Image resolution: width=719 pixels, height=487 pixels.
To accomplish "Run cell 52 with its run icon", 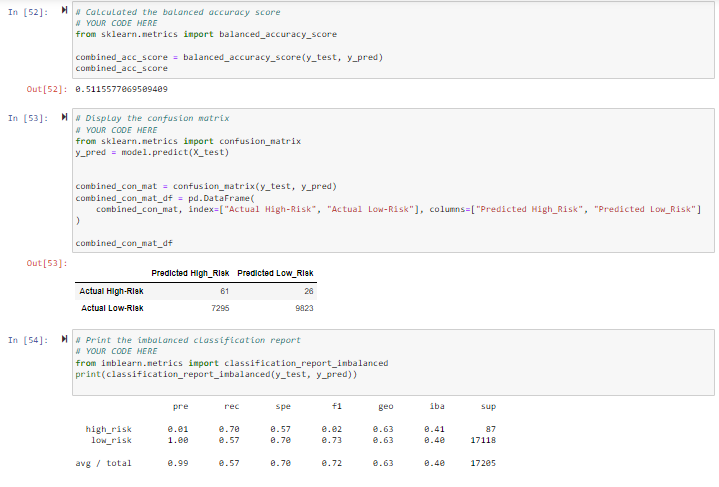I will [x=64, y=11].
